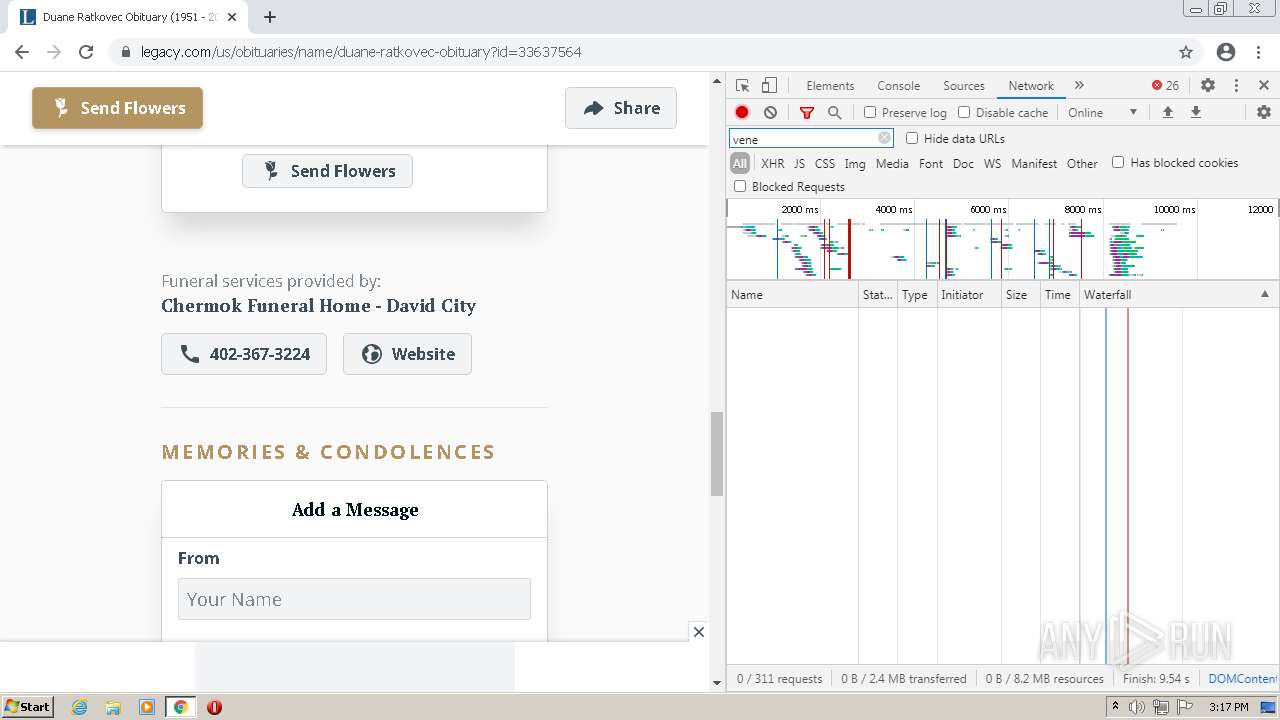
Task: Open Internet Explorer from taskbar
Action: [x=79, y=707]
